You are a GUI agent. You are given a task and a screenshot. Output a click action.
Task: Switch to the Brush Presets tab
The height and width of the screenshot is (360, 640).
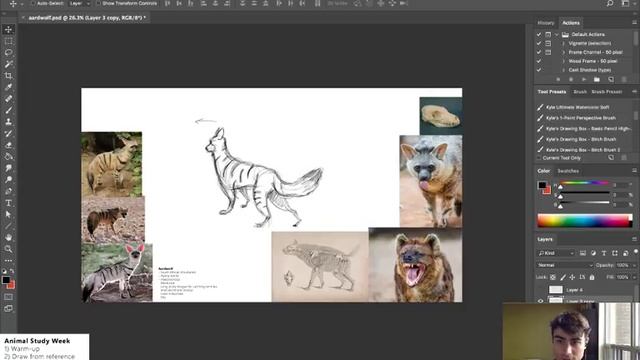607,92
